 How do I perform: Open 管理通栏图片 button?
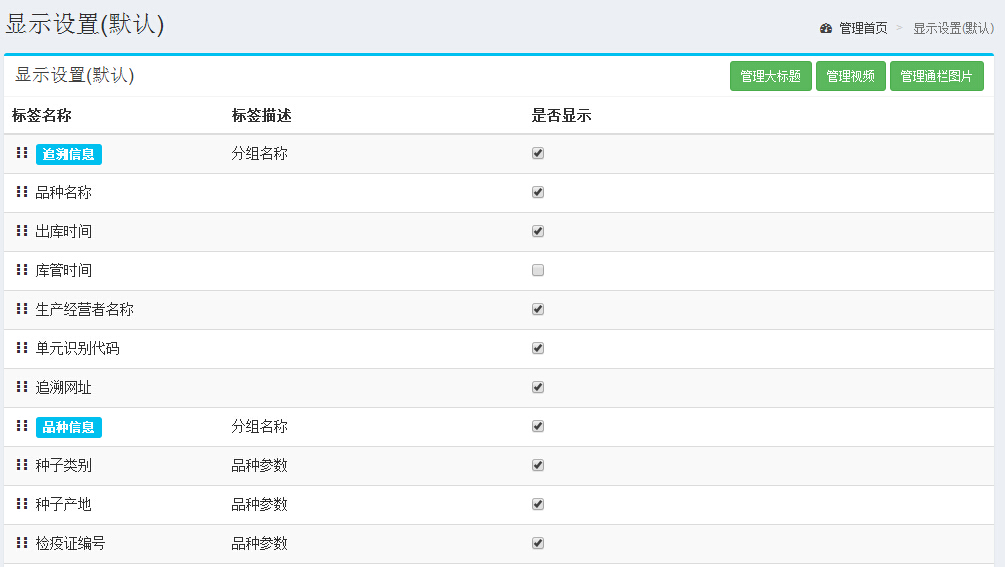click(936, 76)
